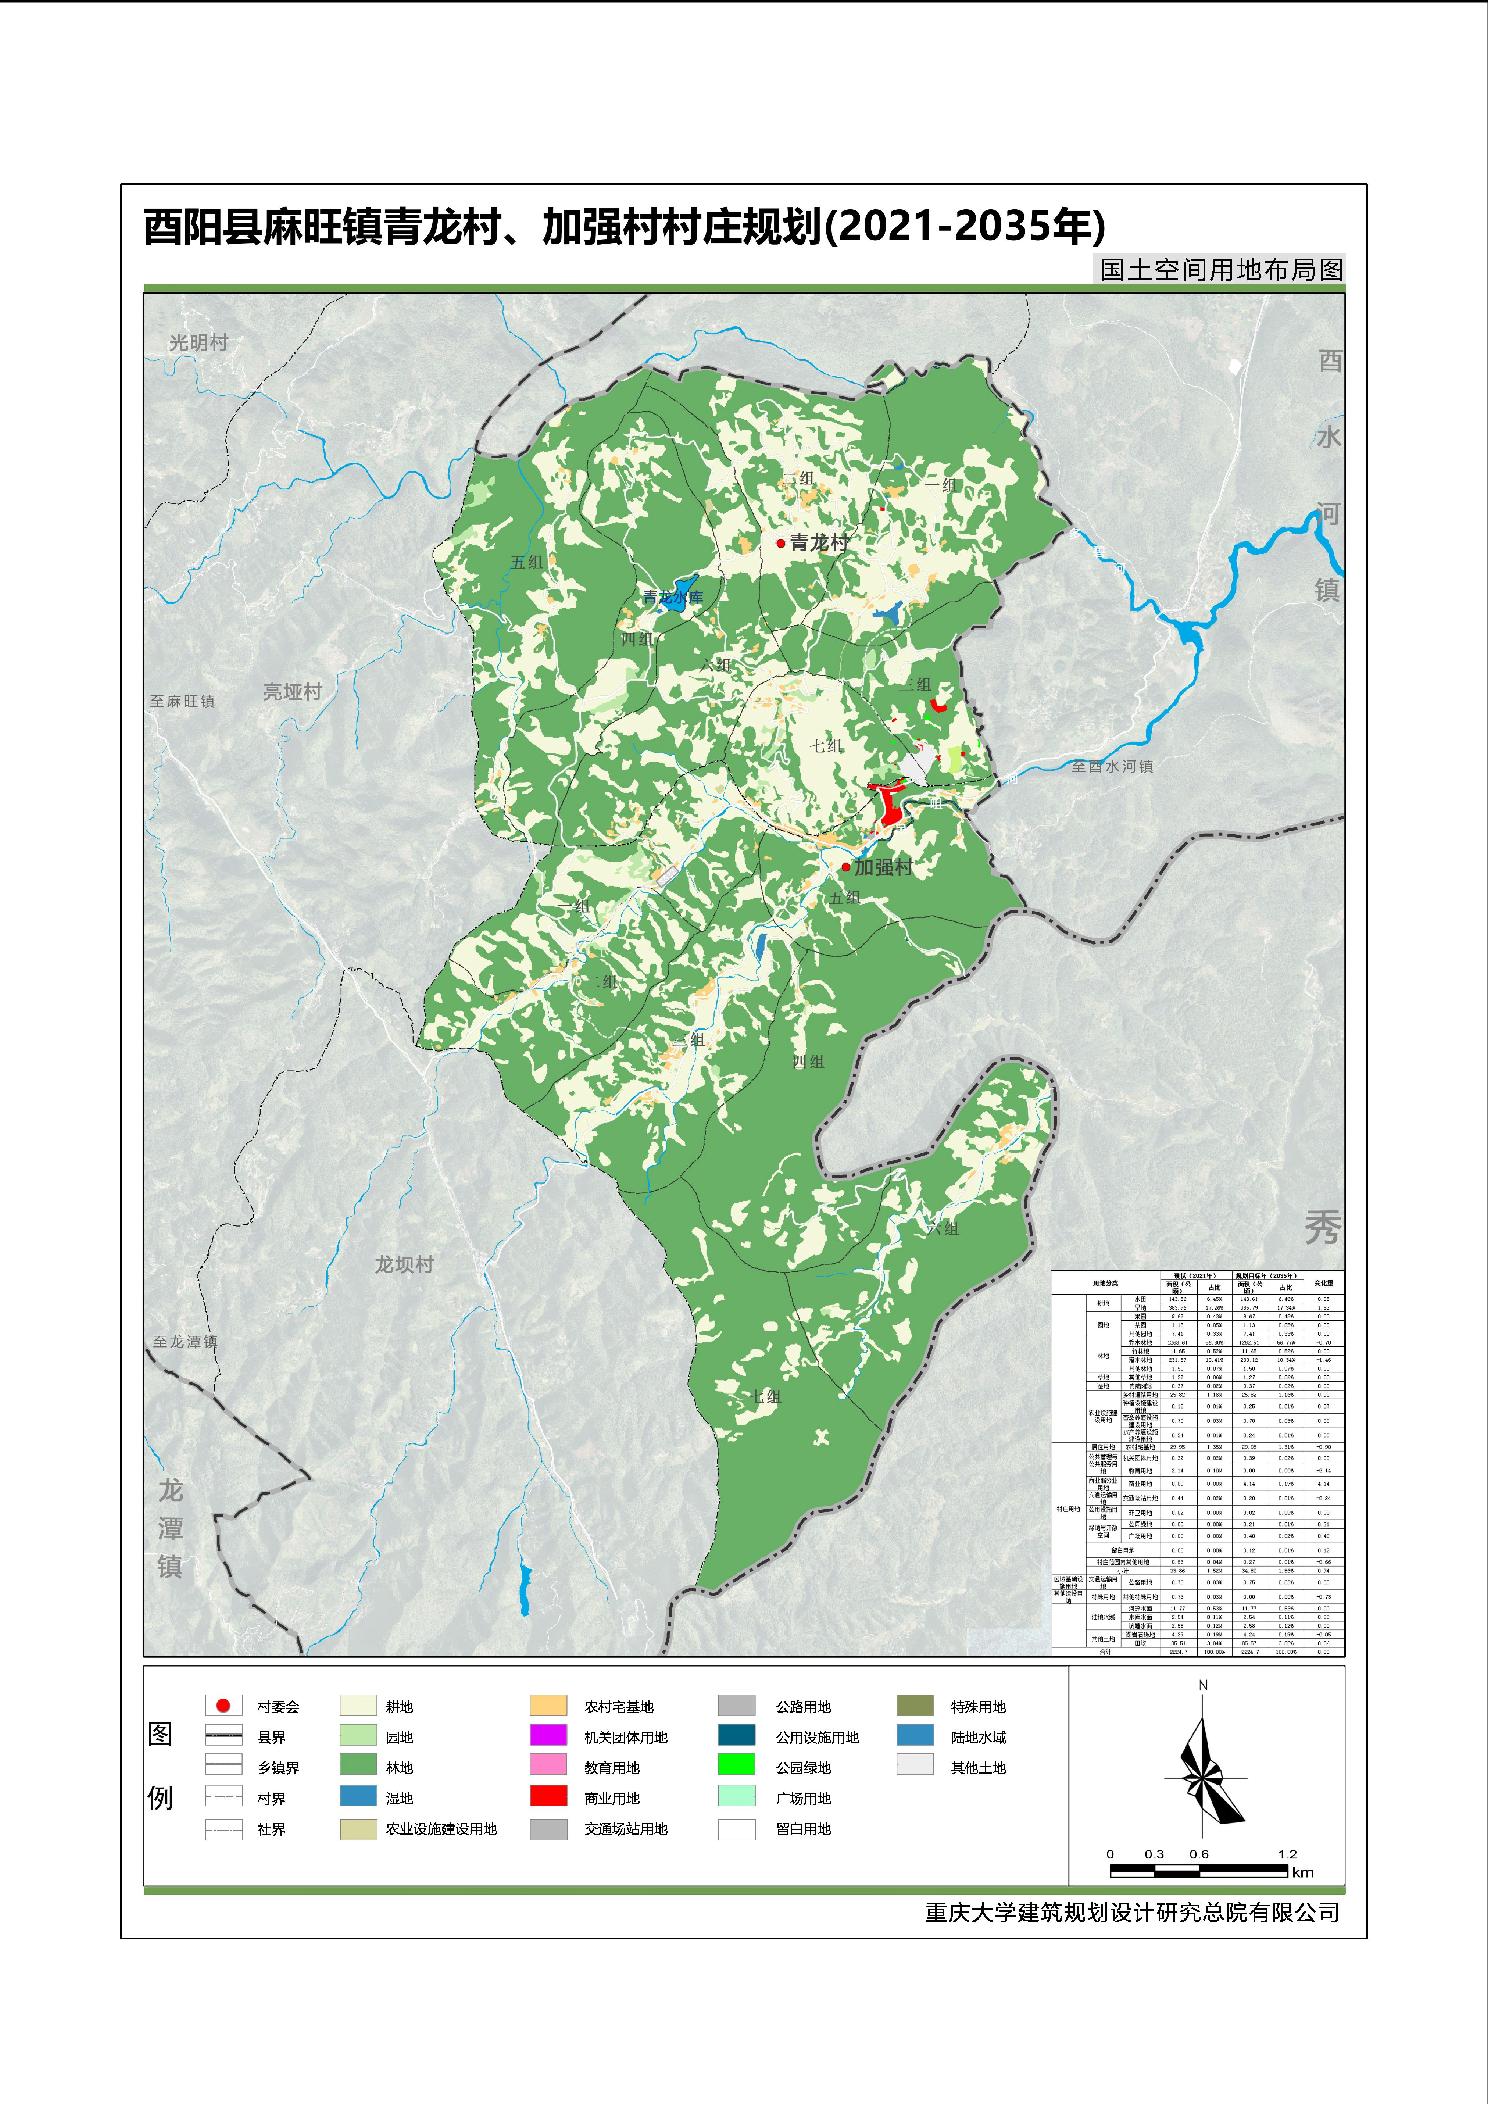Click the 村界 dashed line legend symbol
Image resolution: width=1488 pixels, height=2104 pixels.
224,1798
